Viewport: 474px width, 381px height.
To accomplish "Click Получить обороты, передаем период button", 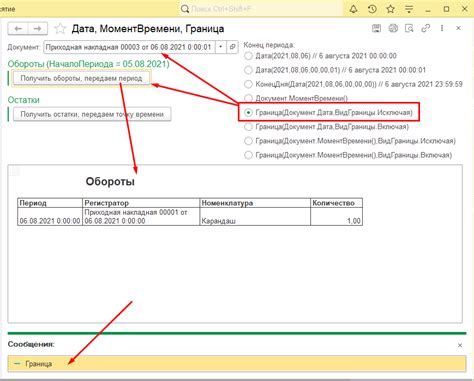I will point(82,78).
